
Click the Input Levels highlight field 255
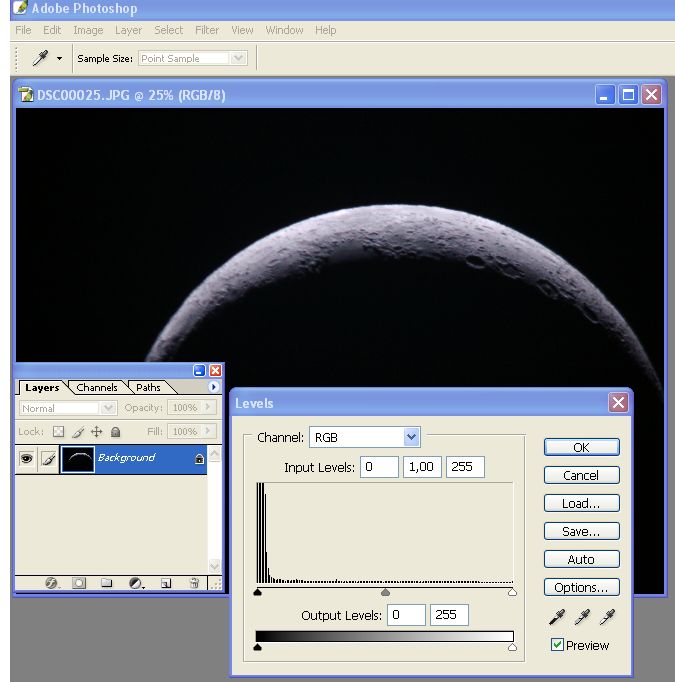click(x=465, y=467)
